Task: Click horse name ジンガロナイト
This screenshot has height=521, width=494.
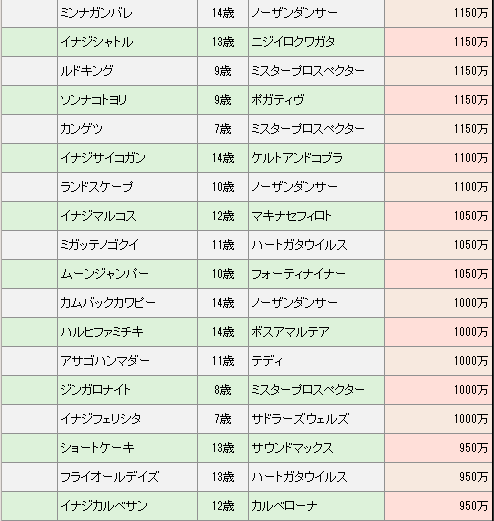Action: pos(95,390)
